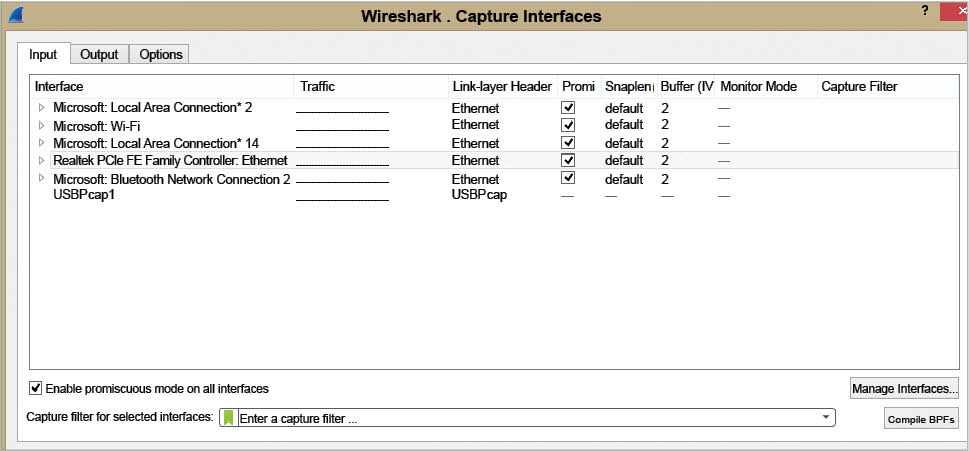Click the green bookmark filter icon
969x451 pixels.
pyautogui.click(x=228, y=418)
